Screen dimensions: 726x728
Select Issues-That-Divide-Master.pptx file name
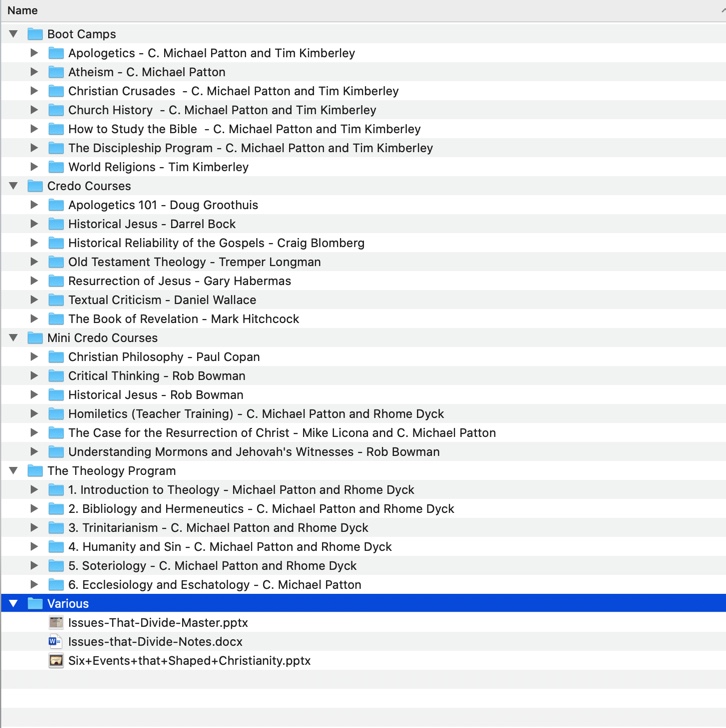tap(158, 622)
